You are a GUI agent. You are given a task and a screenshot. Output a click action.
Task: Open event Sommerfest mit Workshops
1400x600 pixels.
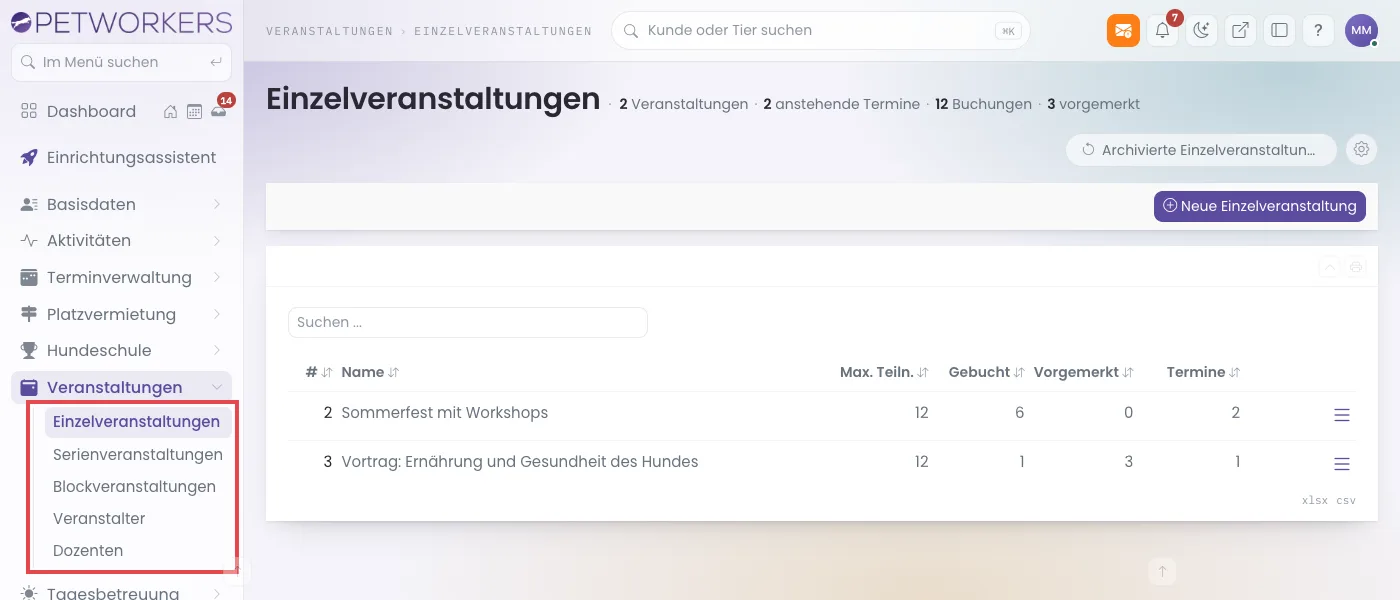[x=445, y=413]
